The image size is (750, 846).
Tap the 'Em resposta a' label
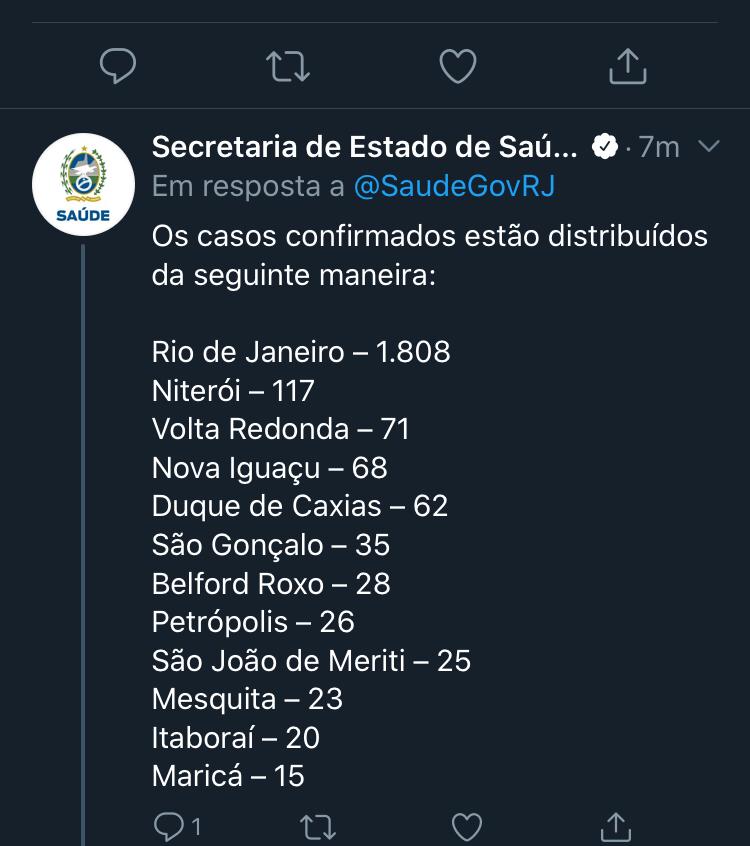click(x=248, y=186)
